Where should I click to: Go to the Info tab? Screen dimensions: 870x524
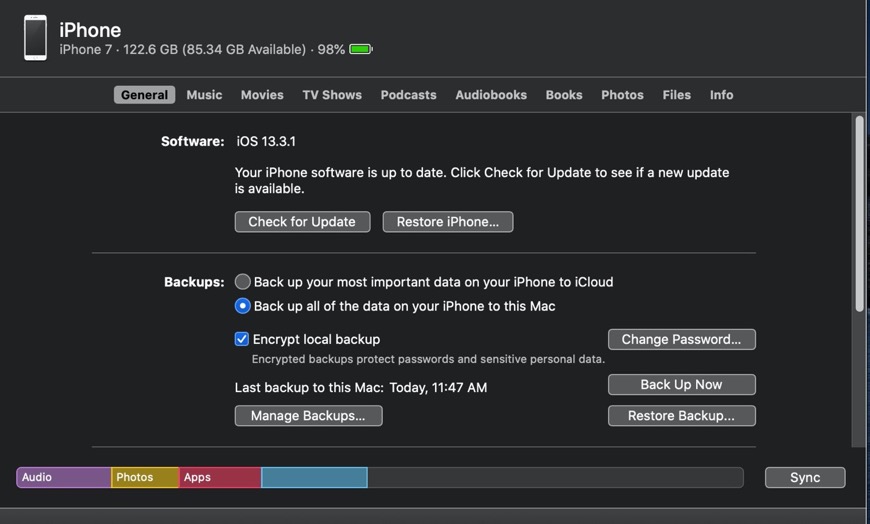721,95
